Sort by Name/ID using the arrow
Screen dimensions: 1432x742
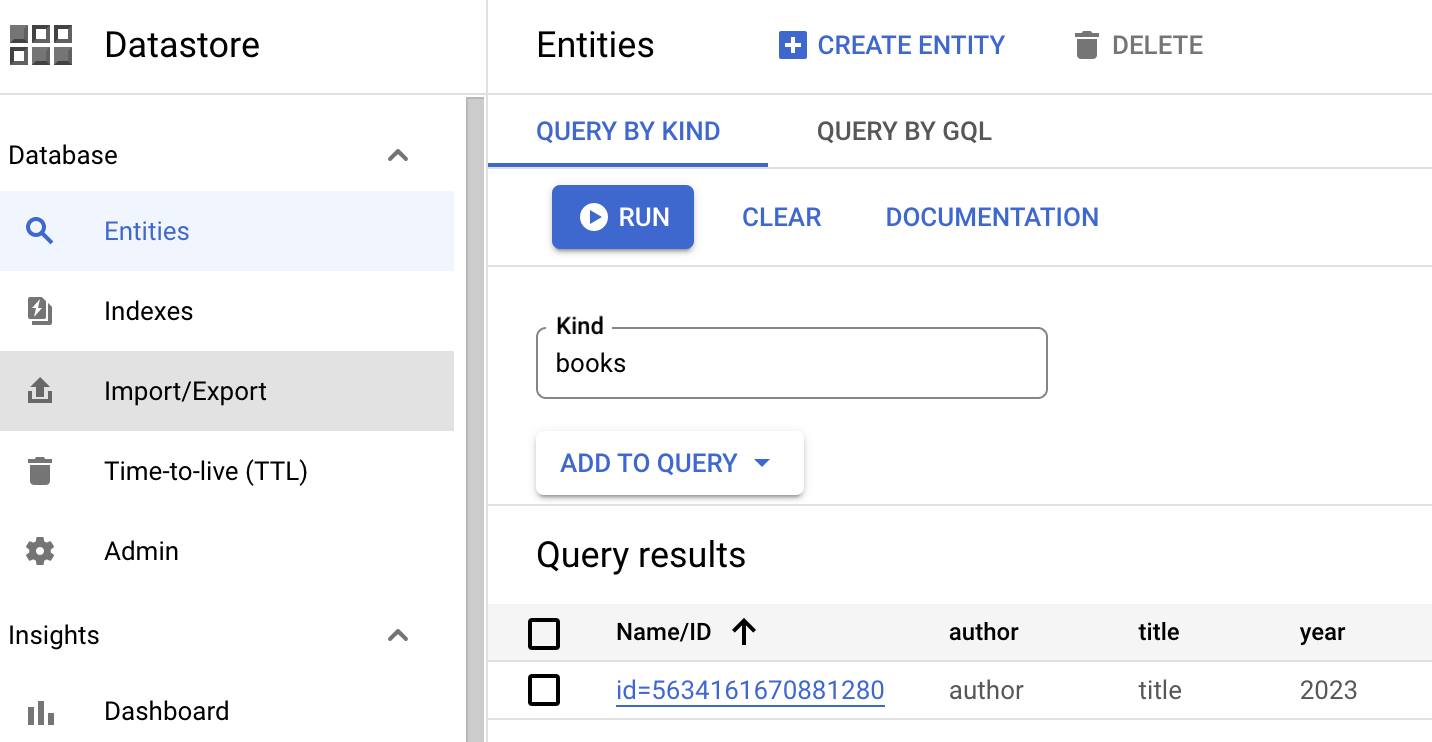(743, 632)
